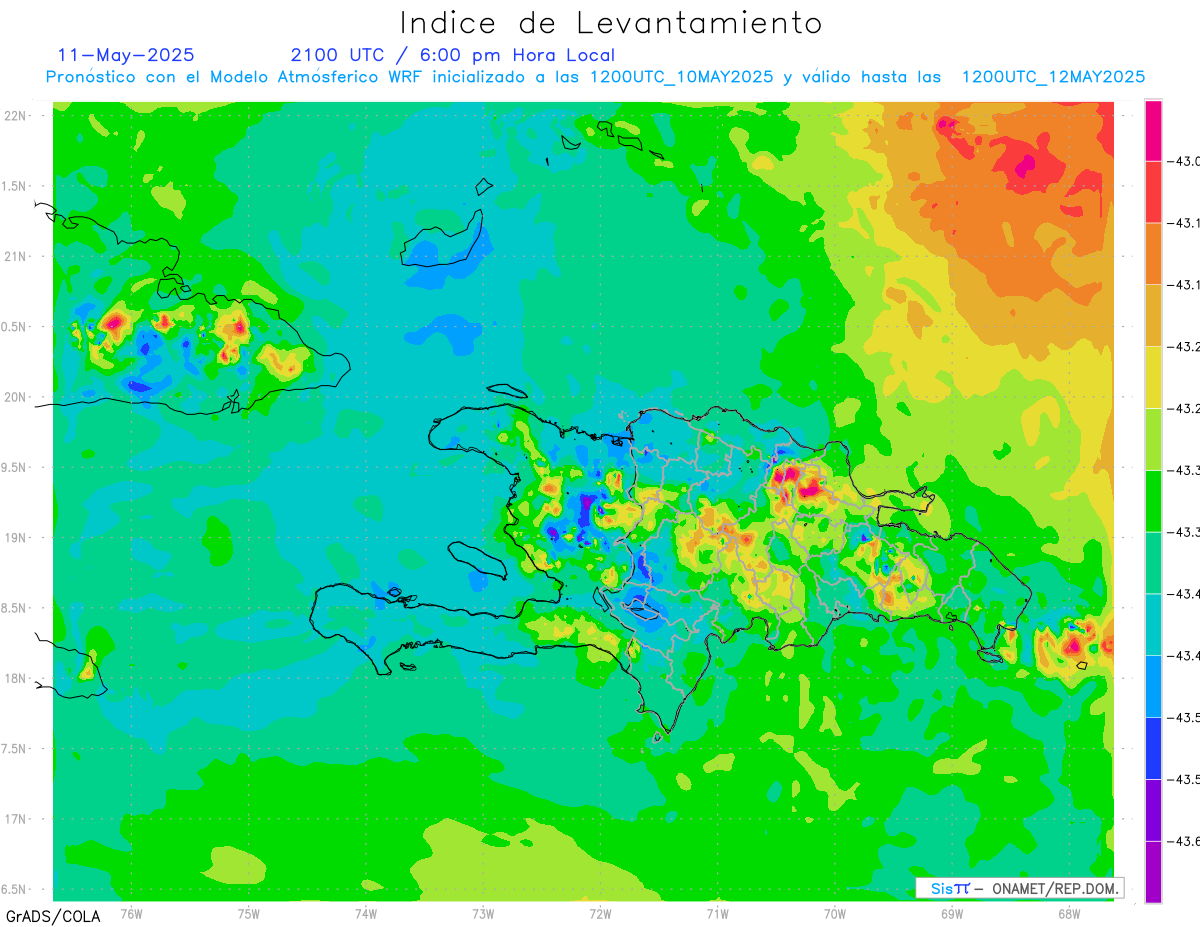Click the '1200UTC_10MAY2025' initialization time
1200x927 pixels.
(681, 77)
